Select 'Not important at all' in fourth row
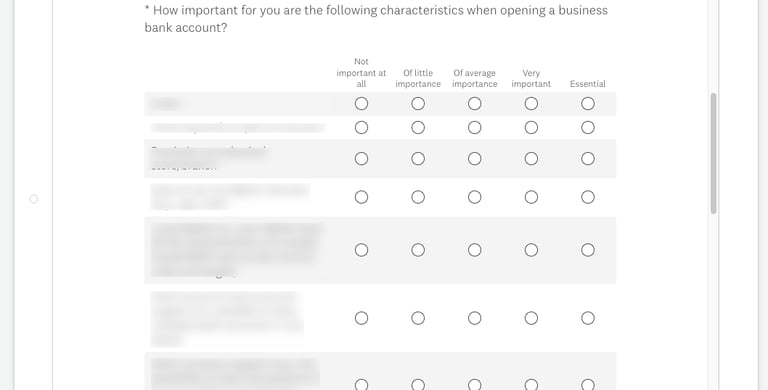 361,197
